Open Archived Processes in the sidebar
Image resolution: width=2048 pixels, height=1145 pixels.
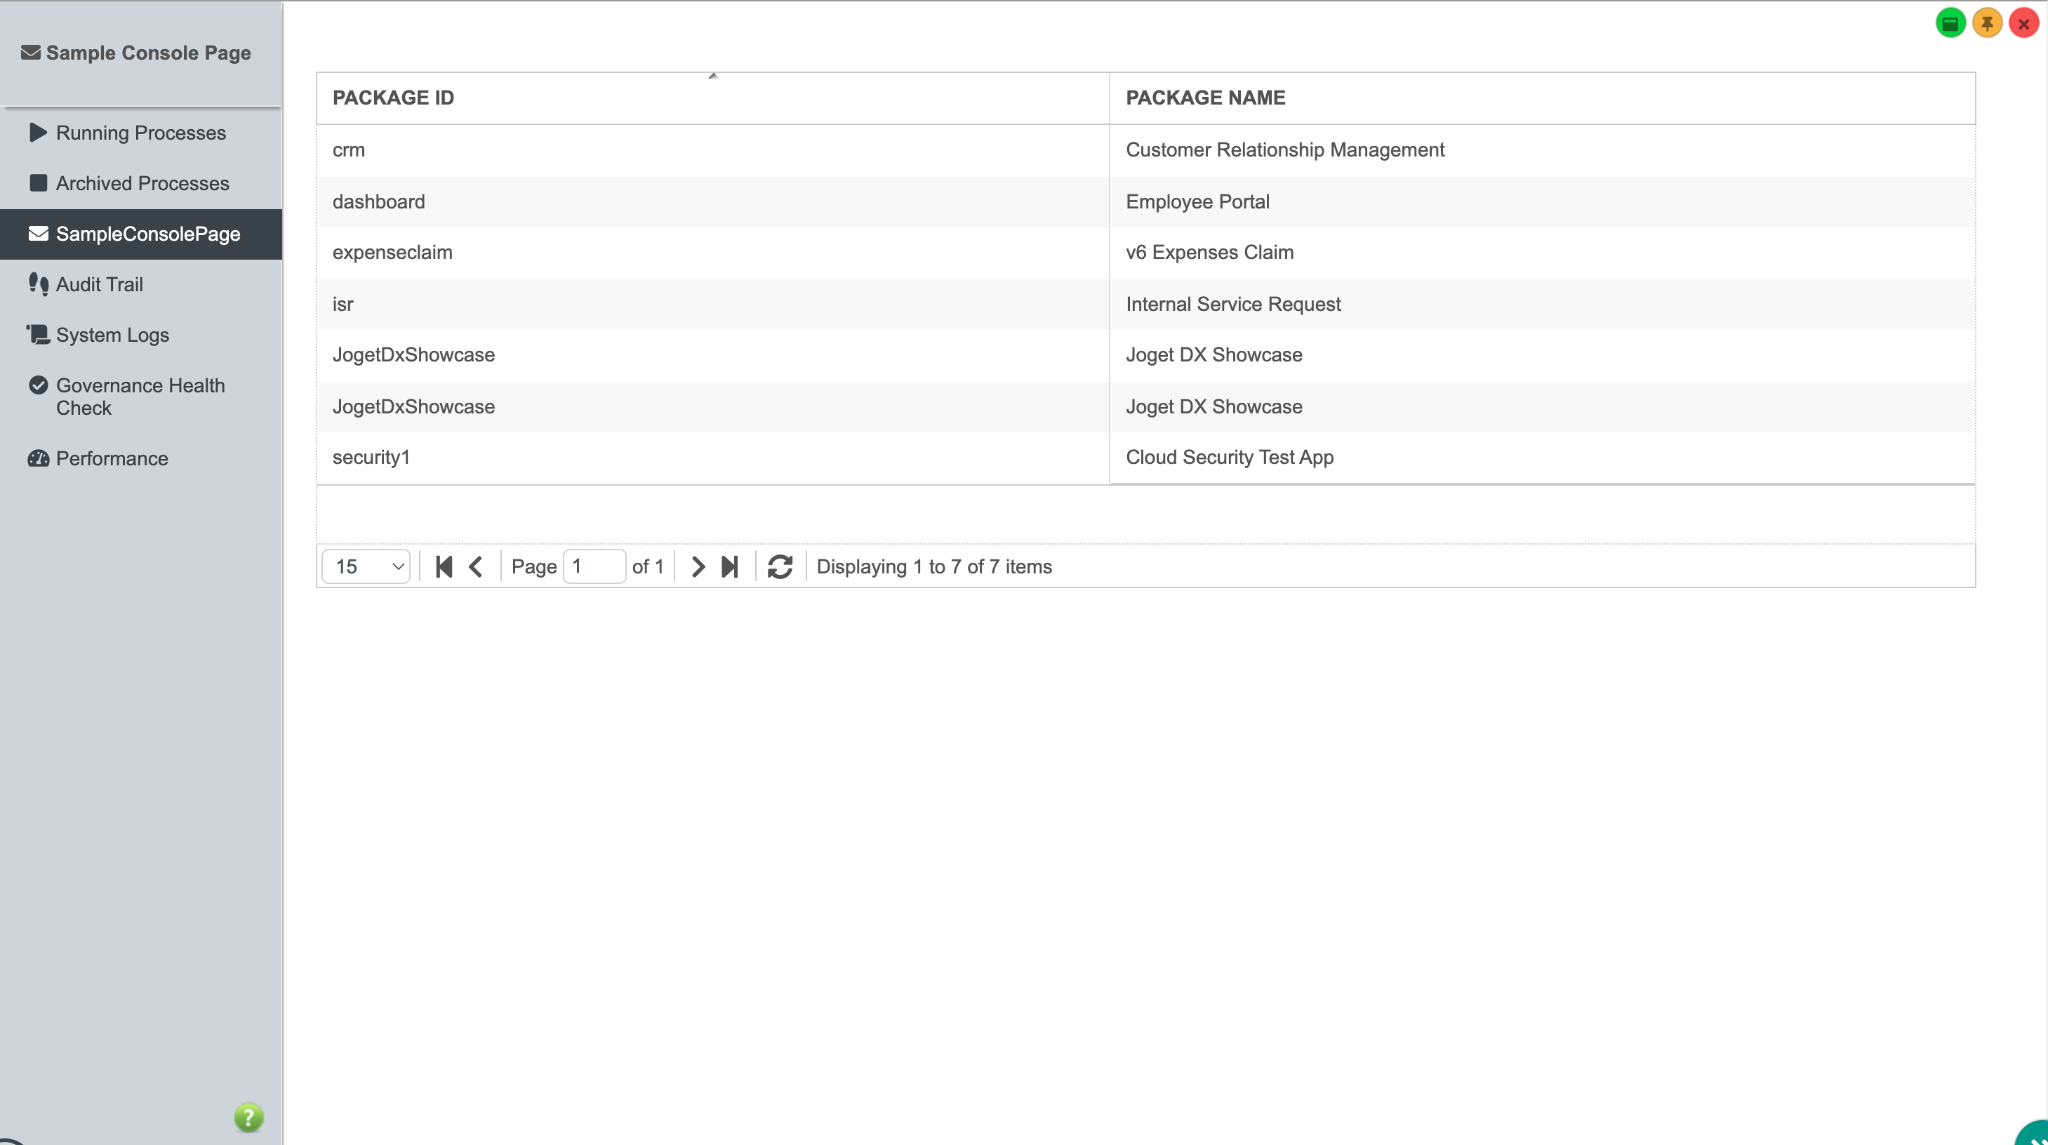(142, 183)
